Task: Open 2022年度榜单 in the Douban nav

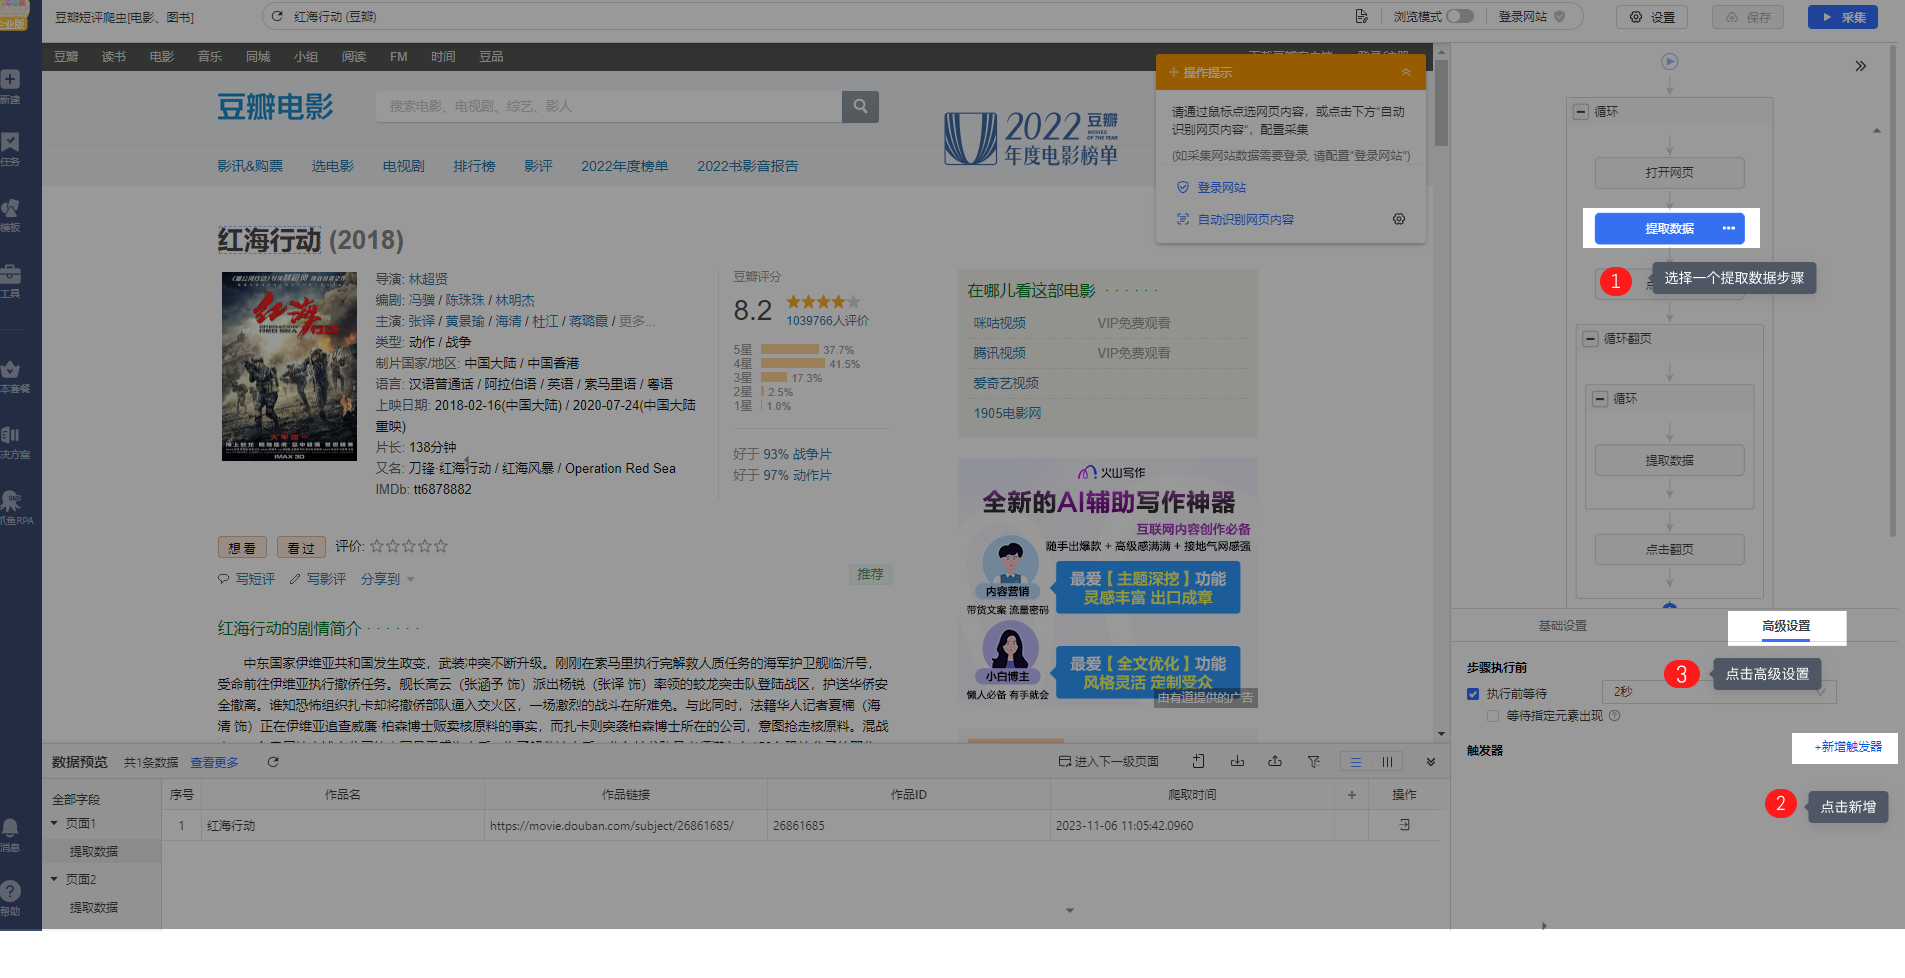Action: (625, 166)
